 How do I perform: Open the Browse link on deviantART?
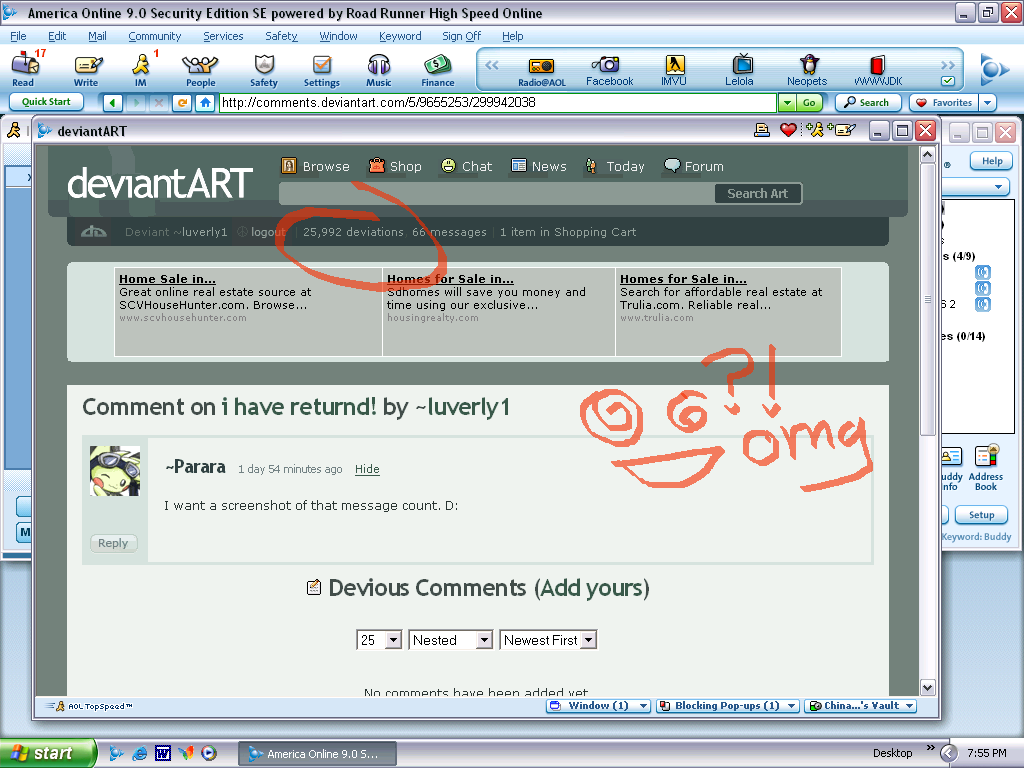pos(315,167)
